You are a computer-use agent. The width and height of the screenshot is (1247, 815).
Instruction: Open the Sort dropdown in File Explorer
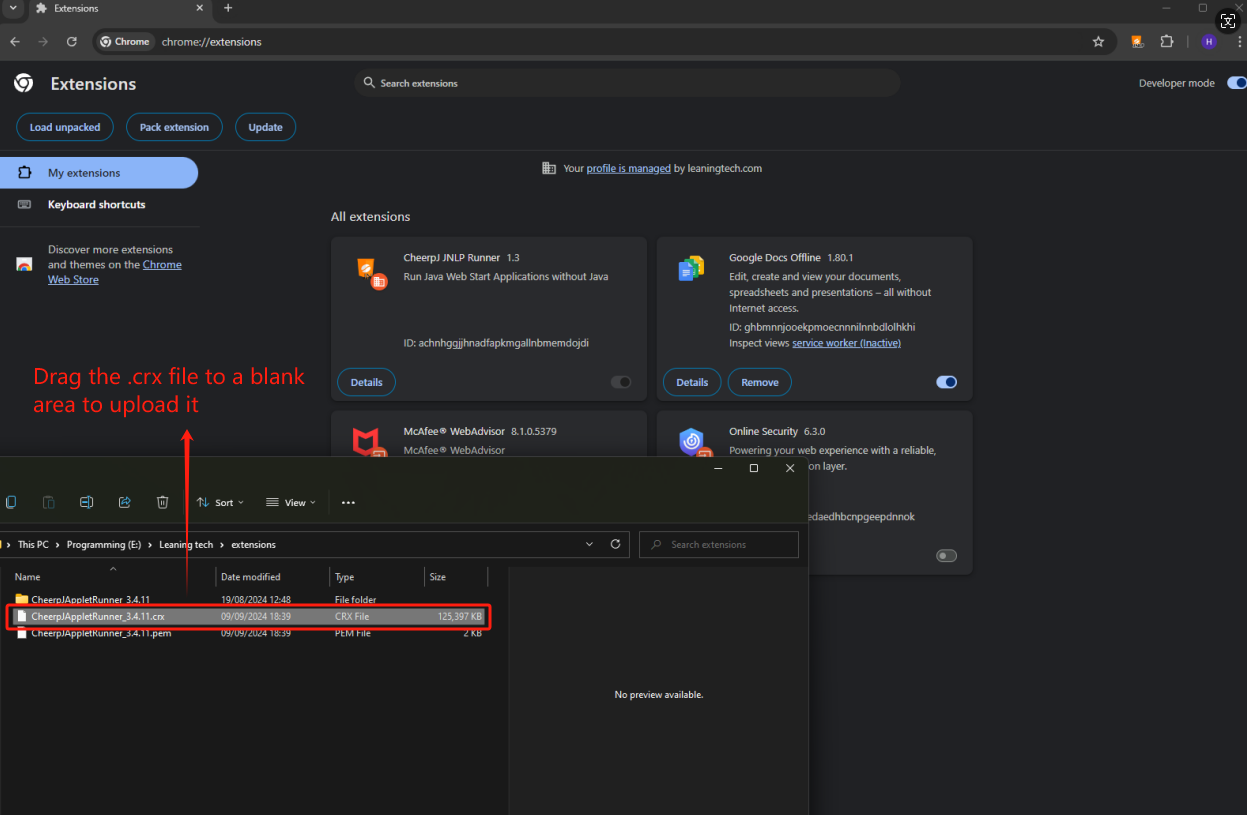point(221,503)
